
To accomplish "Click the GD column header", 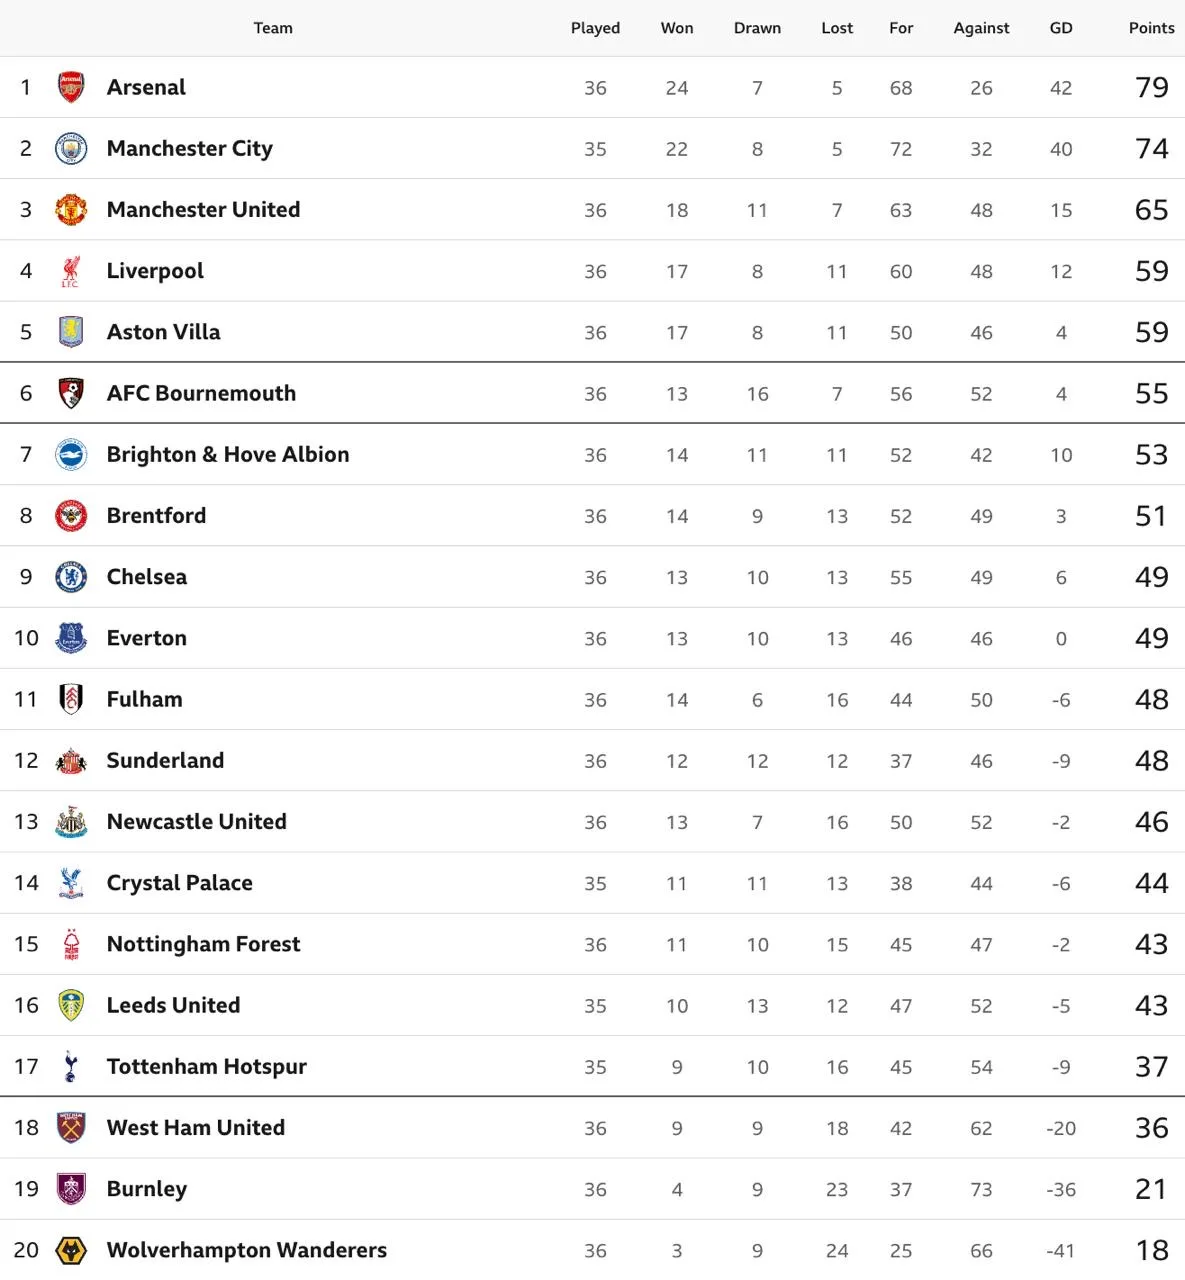I will [1061, 28].
